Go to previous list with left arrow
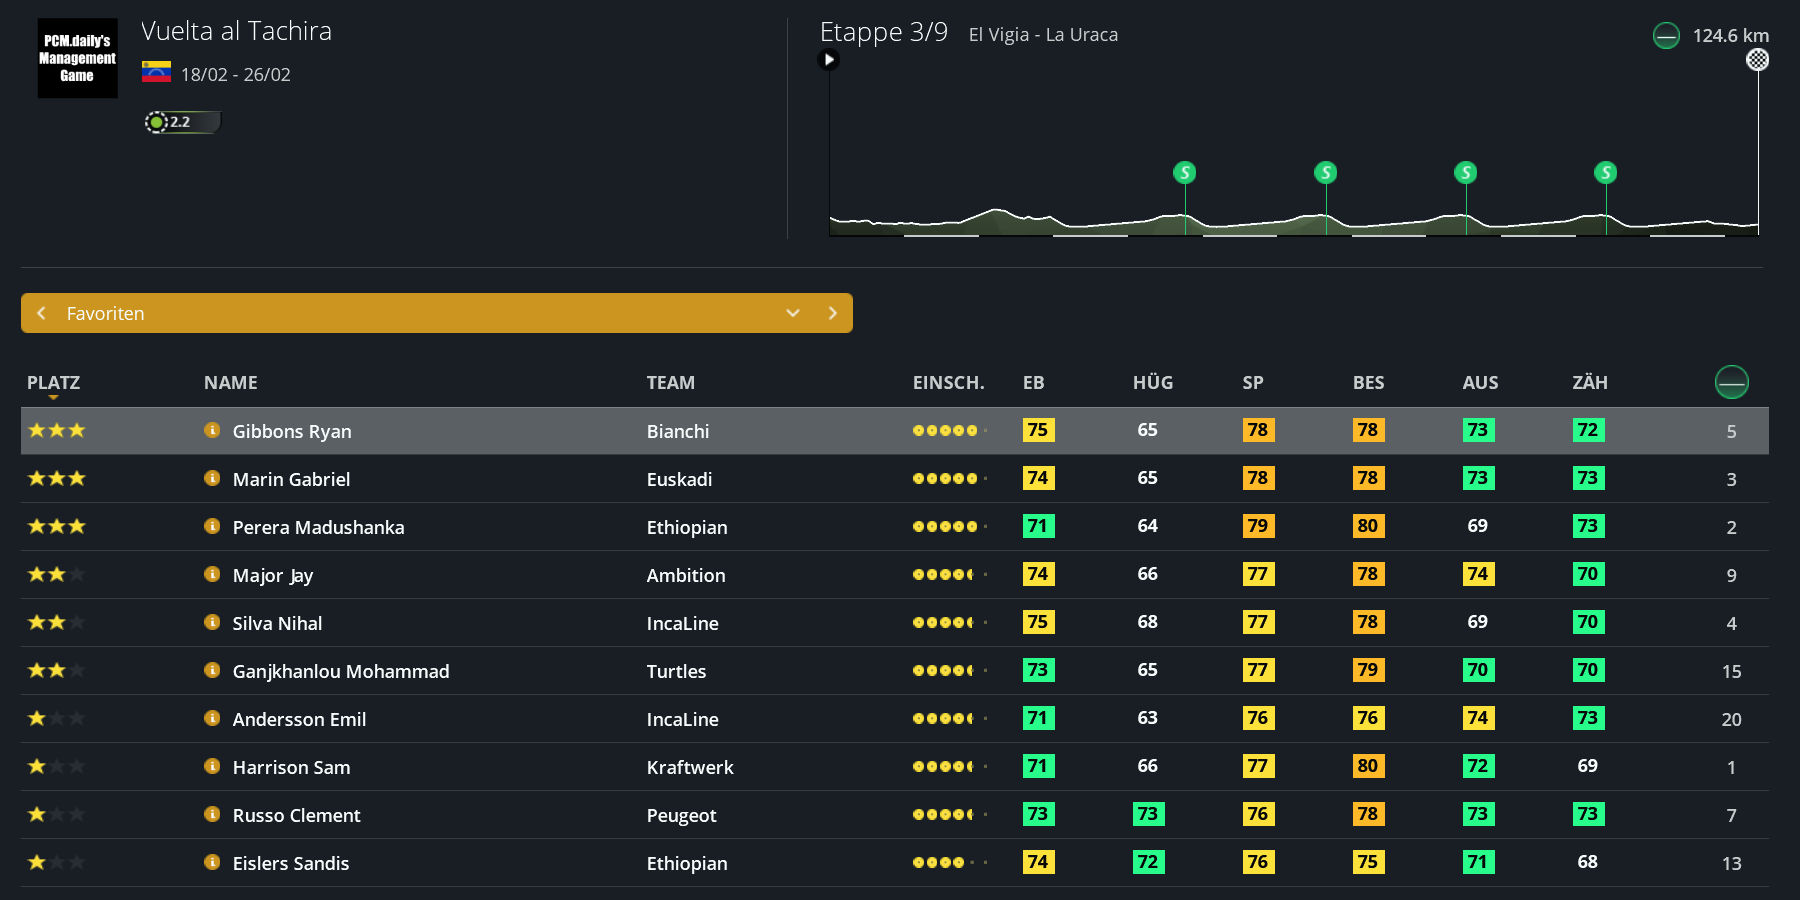This screenshot has height=900, width=1800. click(42, 313)
